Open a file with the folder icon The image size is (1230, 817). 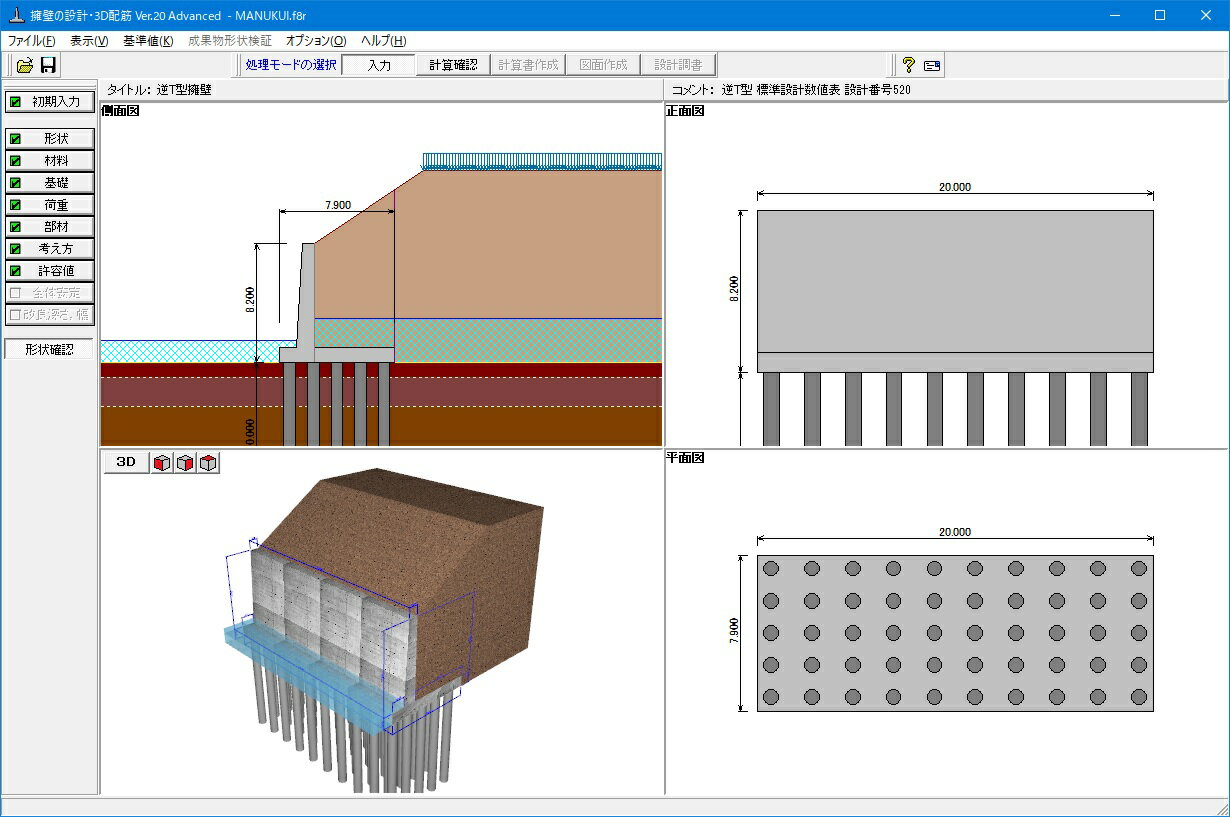pos(25,65)
